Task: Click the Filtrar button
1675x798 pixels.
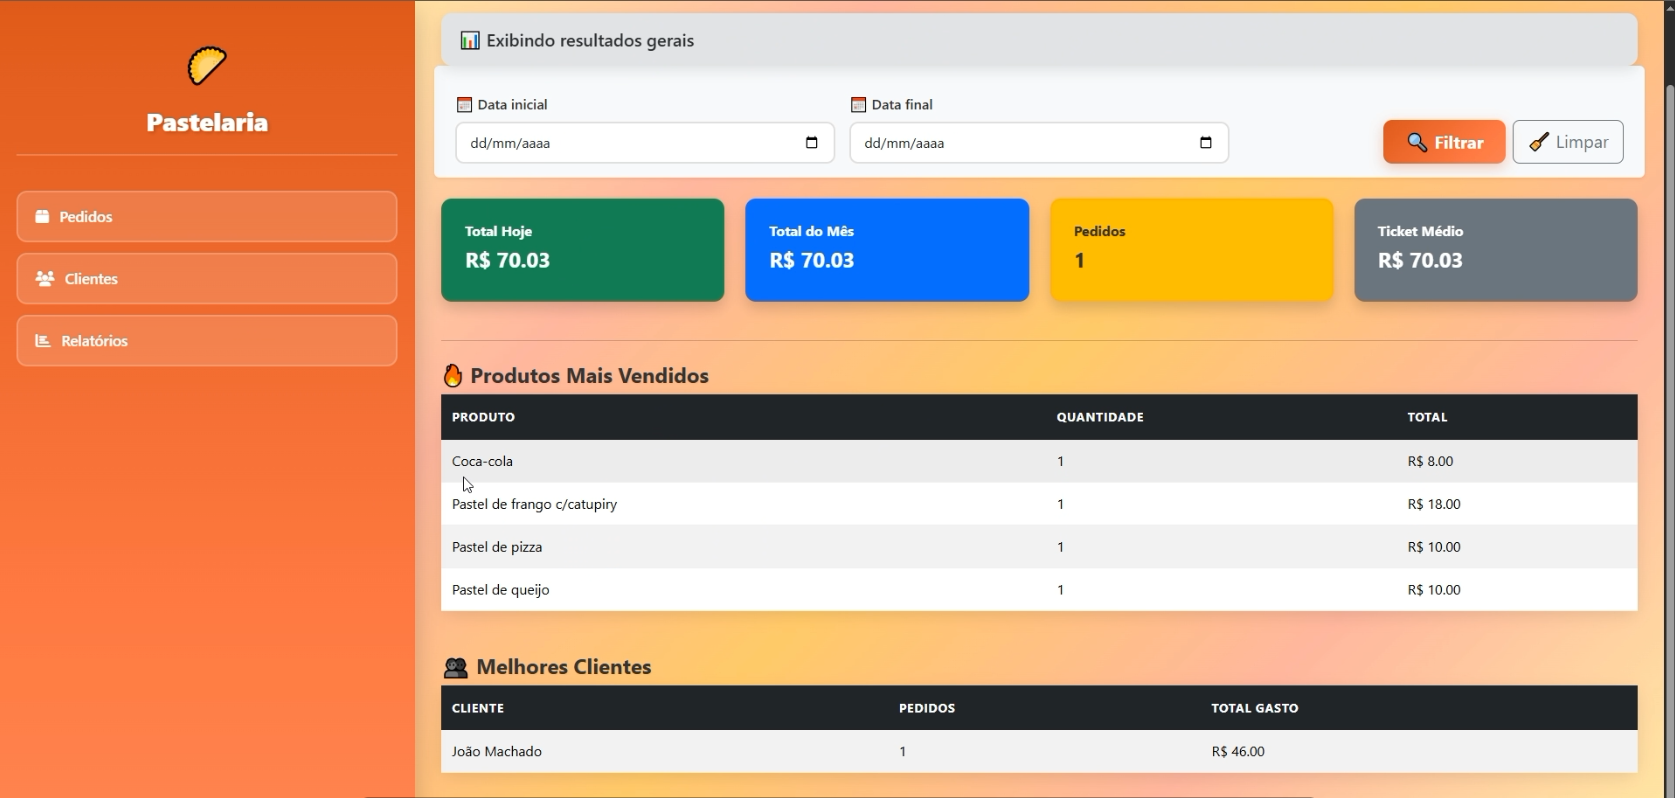Action: [1444, 142]
